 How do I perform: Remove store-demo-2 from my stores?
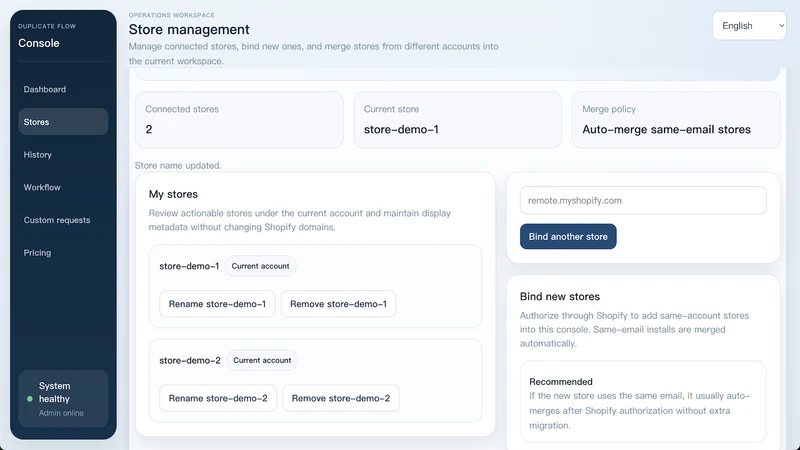341,398
